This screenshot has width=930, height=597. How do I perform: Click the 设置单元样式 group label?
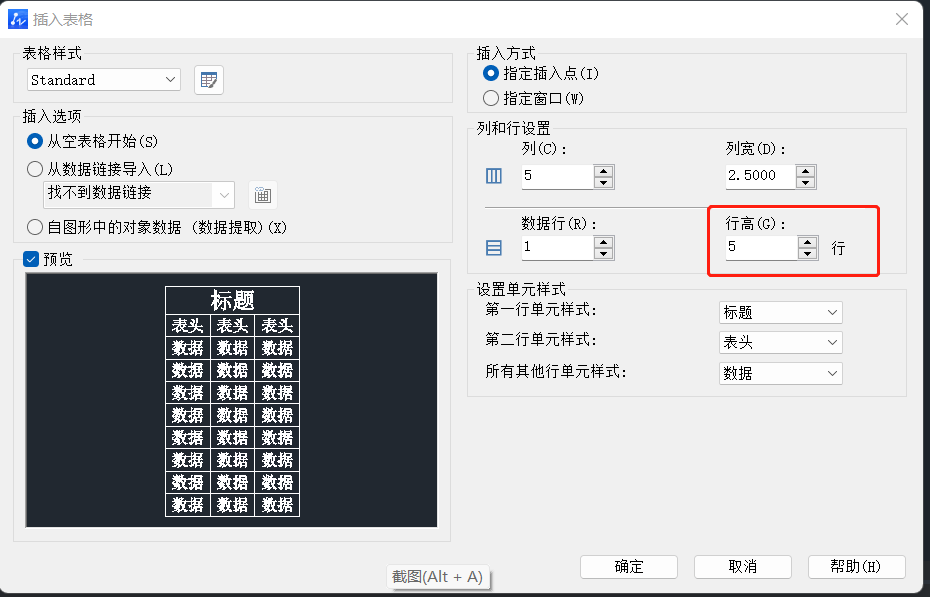(521, 289)
